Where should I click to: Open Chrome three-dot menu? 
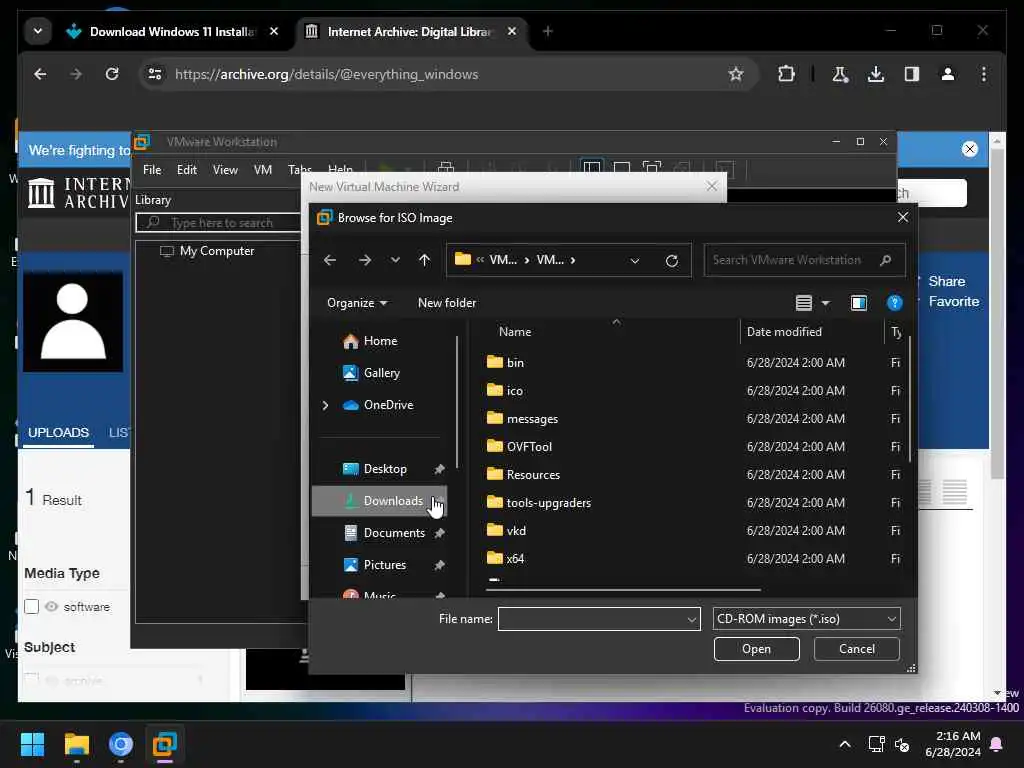984,74
